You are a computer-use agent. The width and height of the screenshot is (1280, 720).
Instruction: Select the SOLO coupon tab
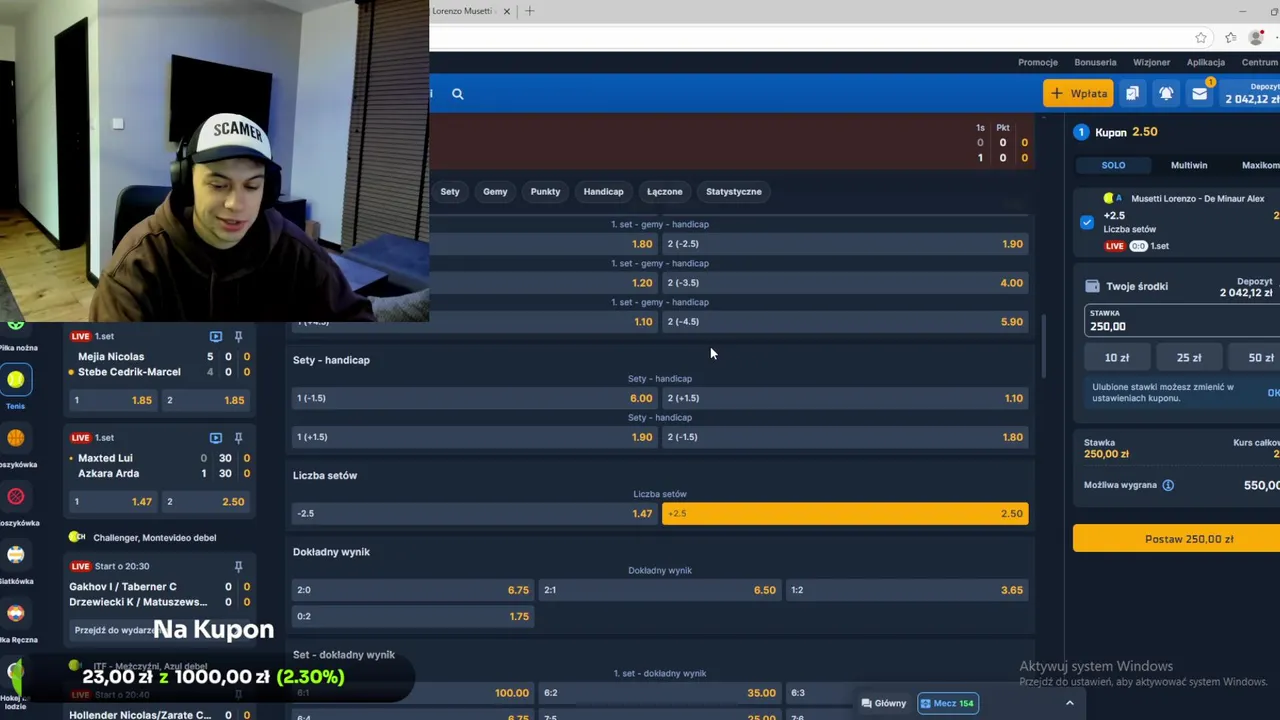coord(1113,165)
